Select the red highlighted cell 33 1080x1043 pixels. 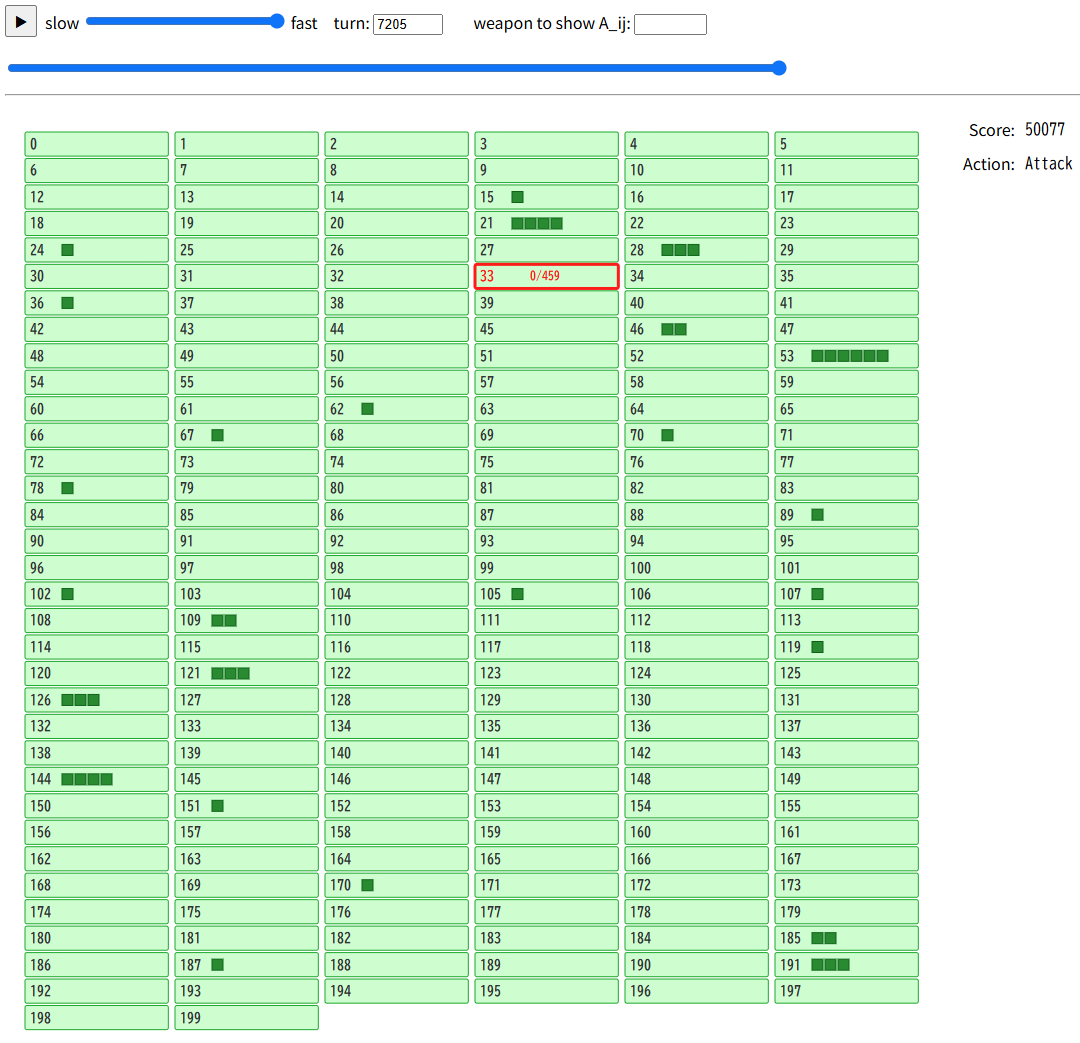coord(546,276)
